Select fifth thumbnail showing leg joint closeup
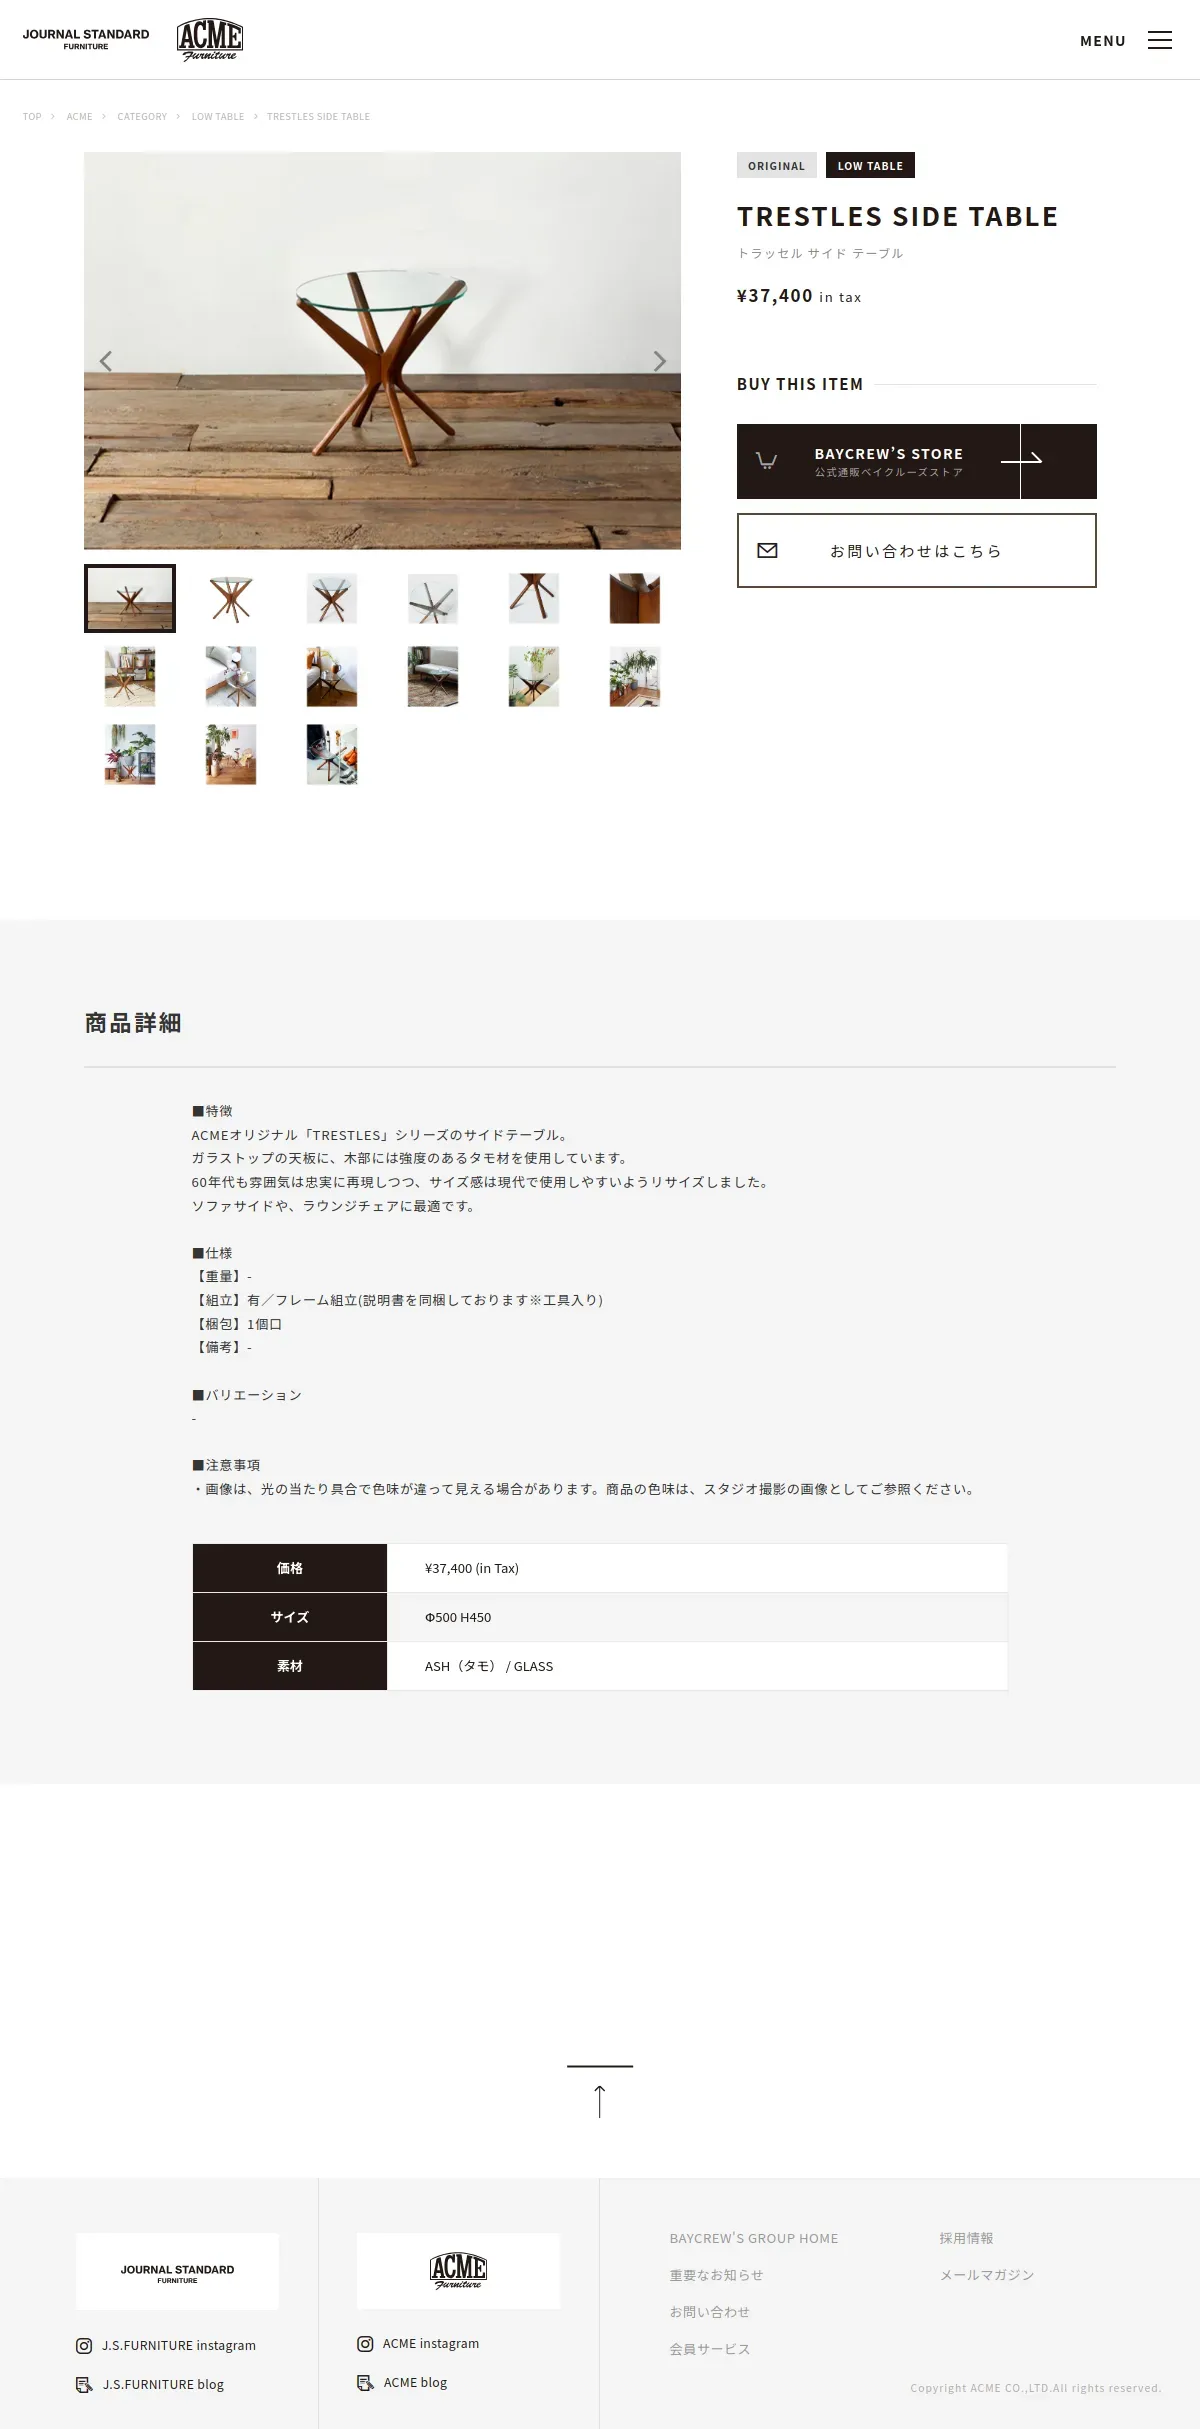The image size is (1200, 2429). [x=534, y=598]
